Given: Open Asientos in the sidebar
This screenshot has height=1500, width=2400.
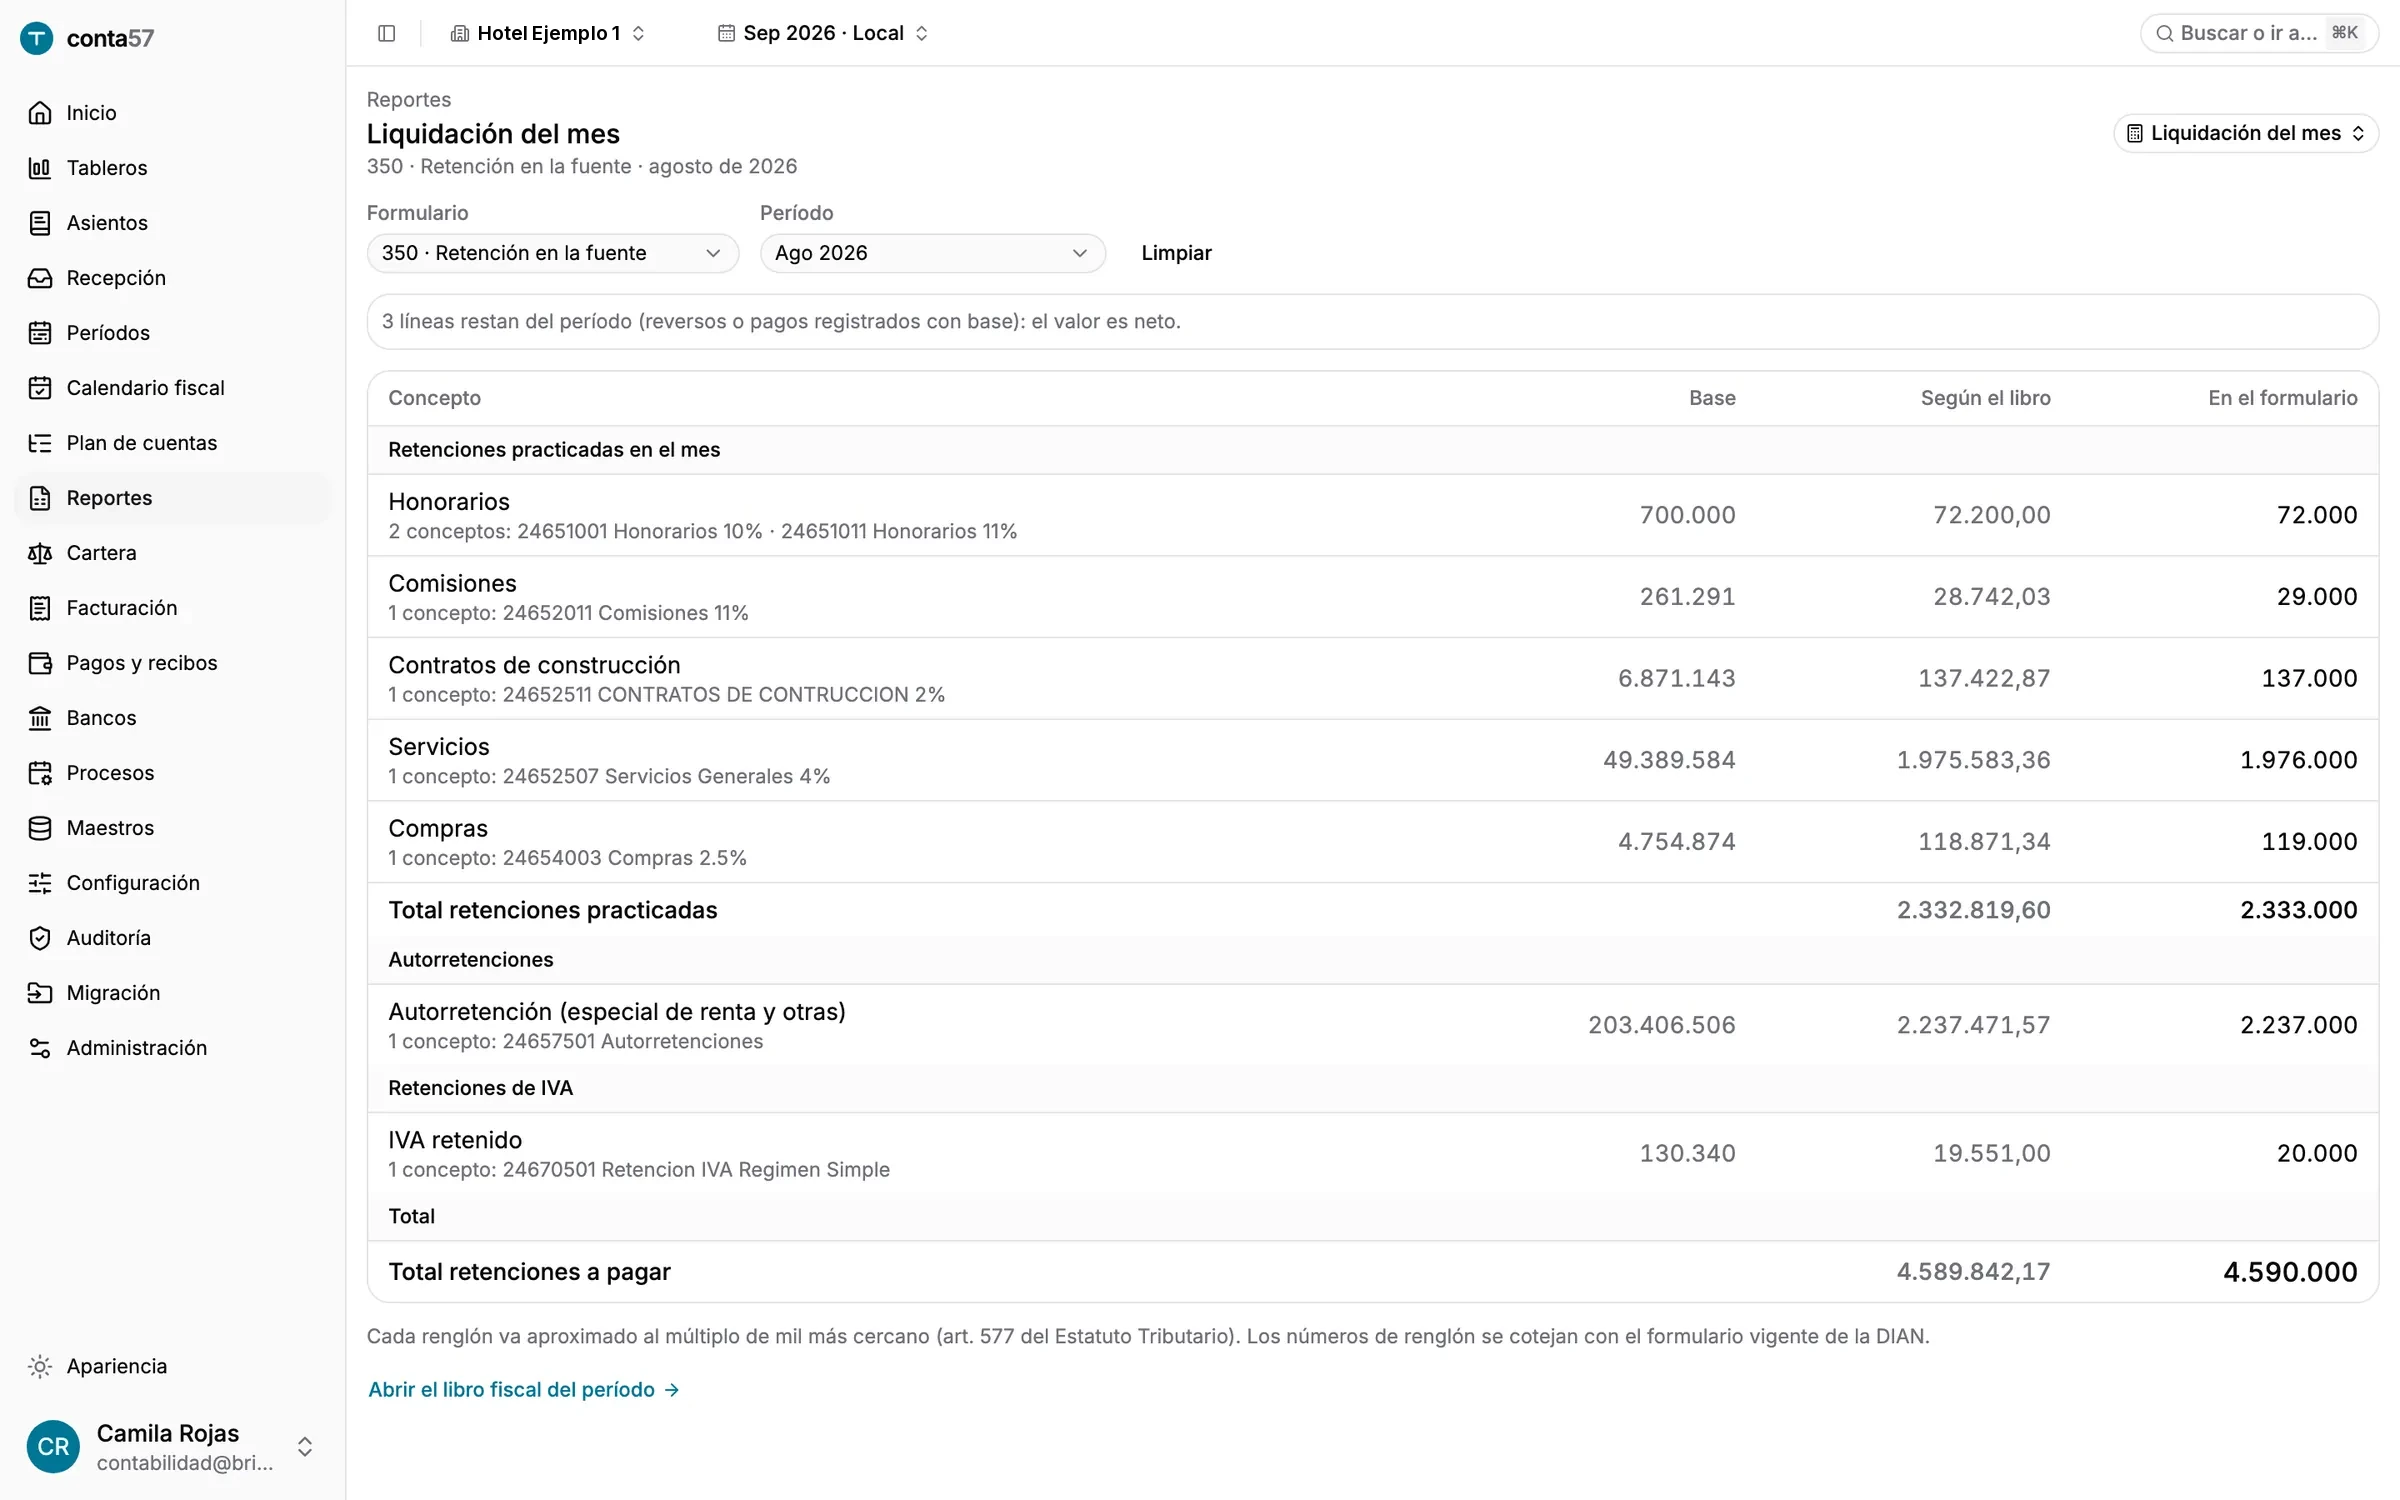Looking at the screenshot, I should click(172, 223).
